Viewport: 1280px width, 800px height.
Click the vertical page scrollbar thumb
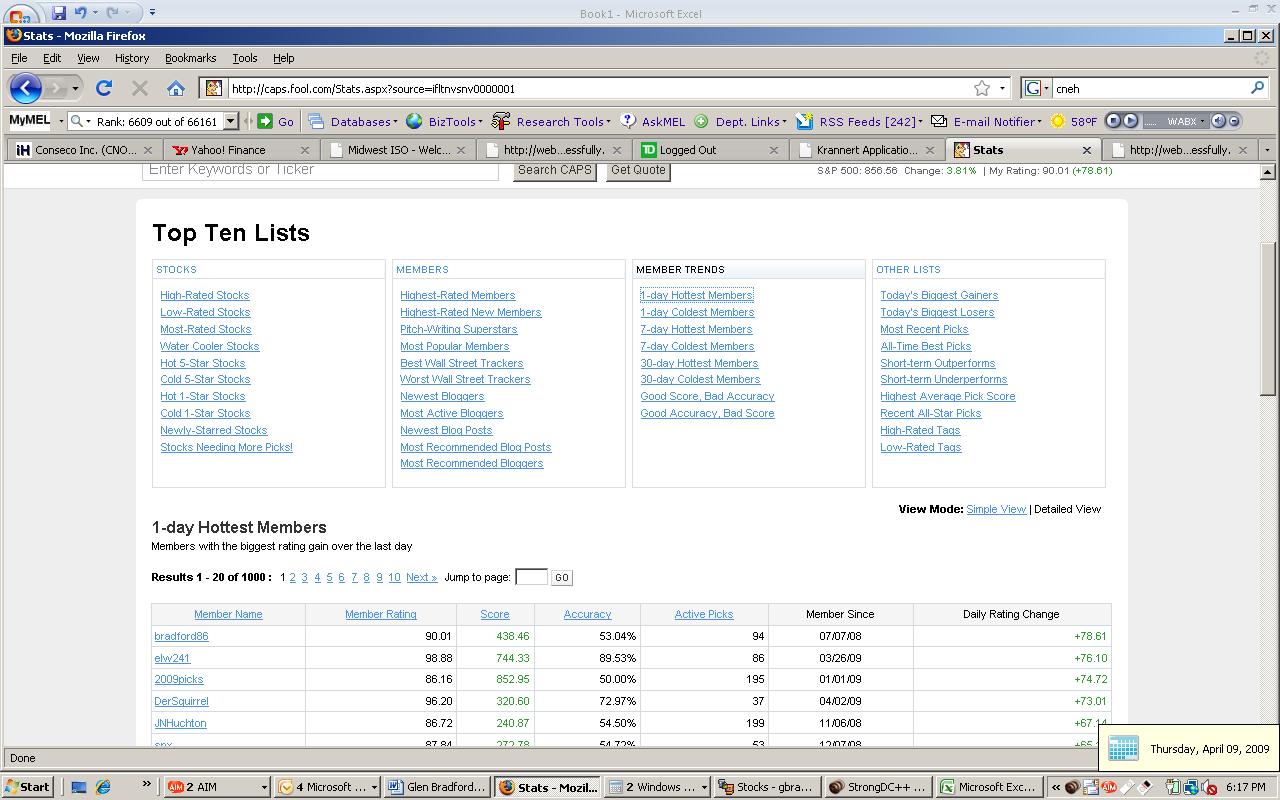(x=1267, y=318)
